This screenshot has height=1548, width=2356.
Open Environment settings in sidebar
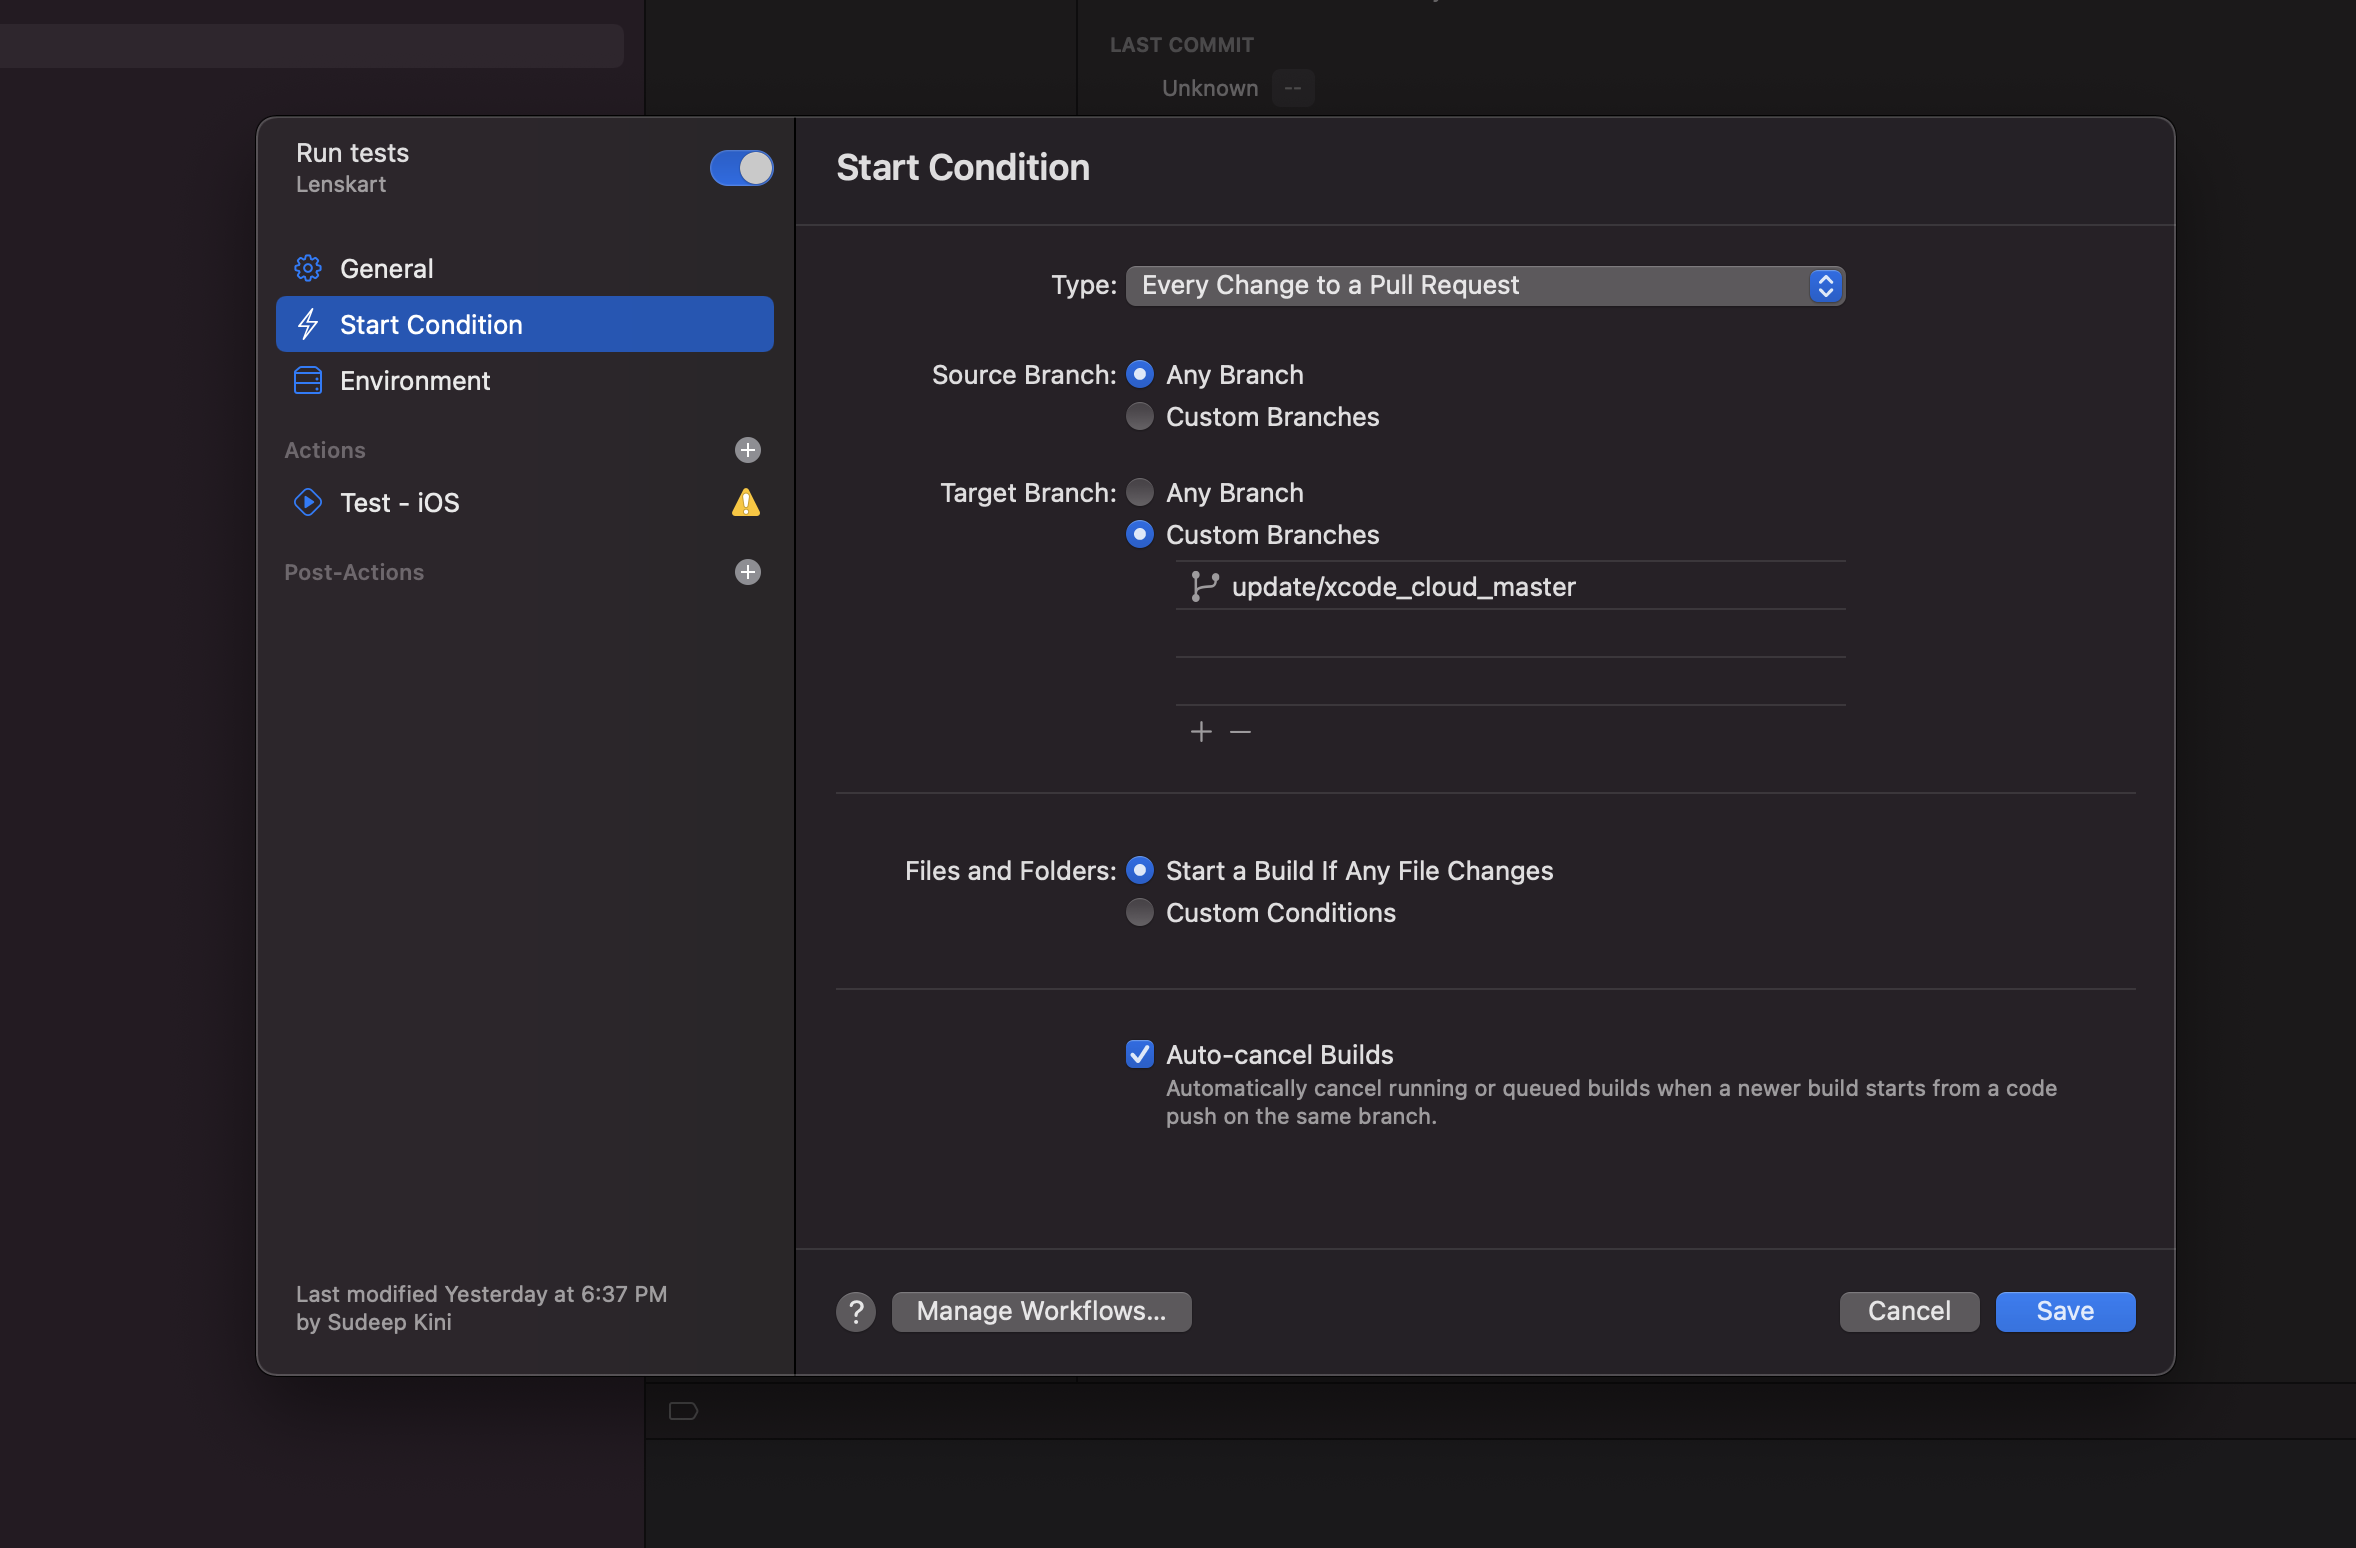415,381
